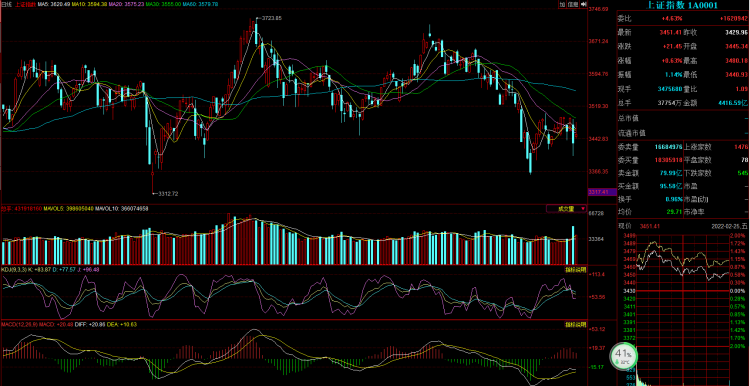Click the date 2022-02-25 label

[x=729, y=226]
